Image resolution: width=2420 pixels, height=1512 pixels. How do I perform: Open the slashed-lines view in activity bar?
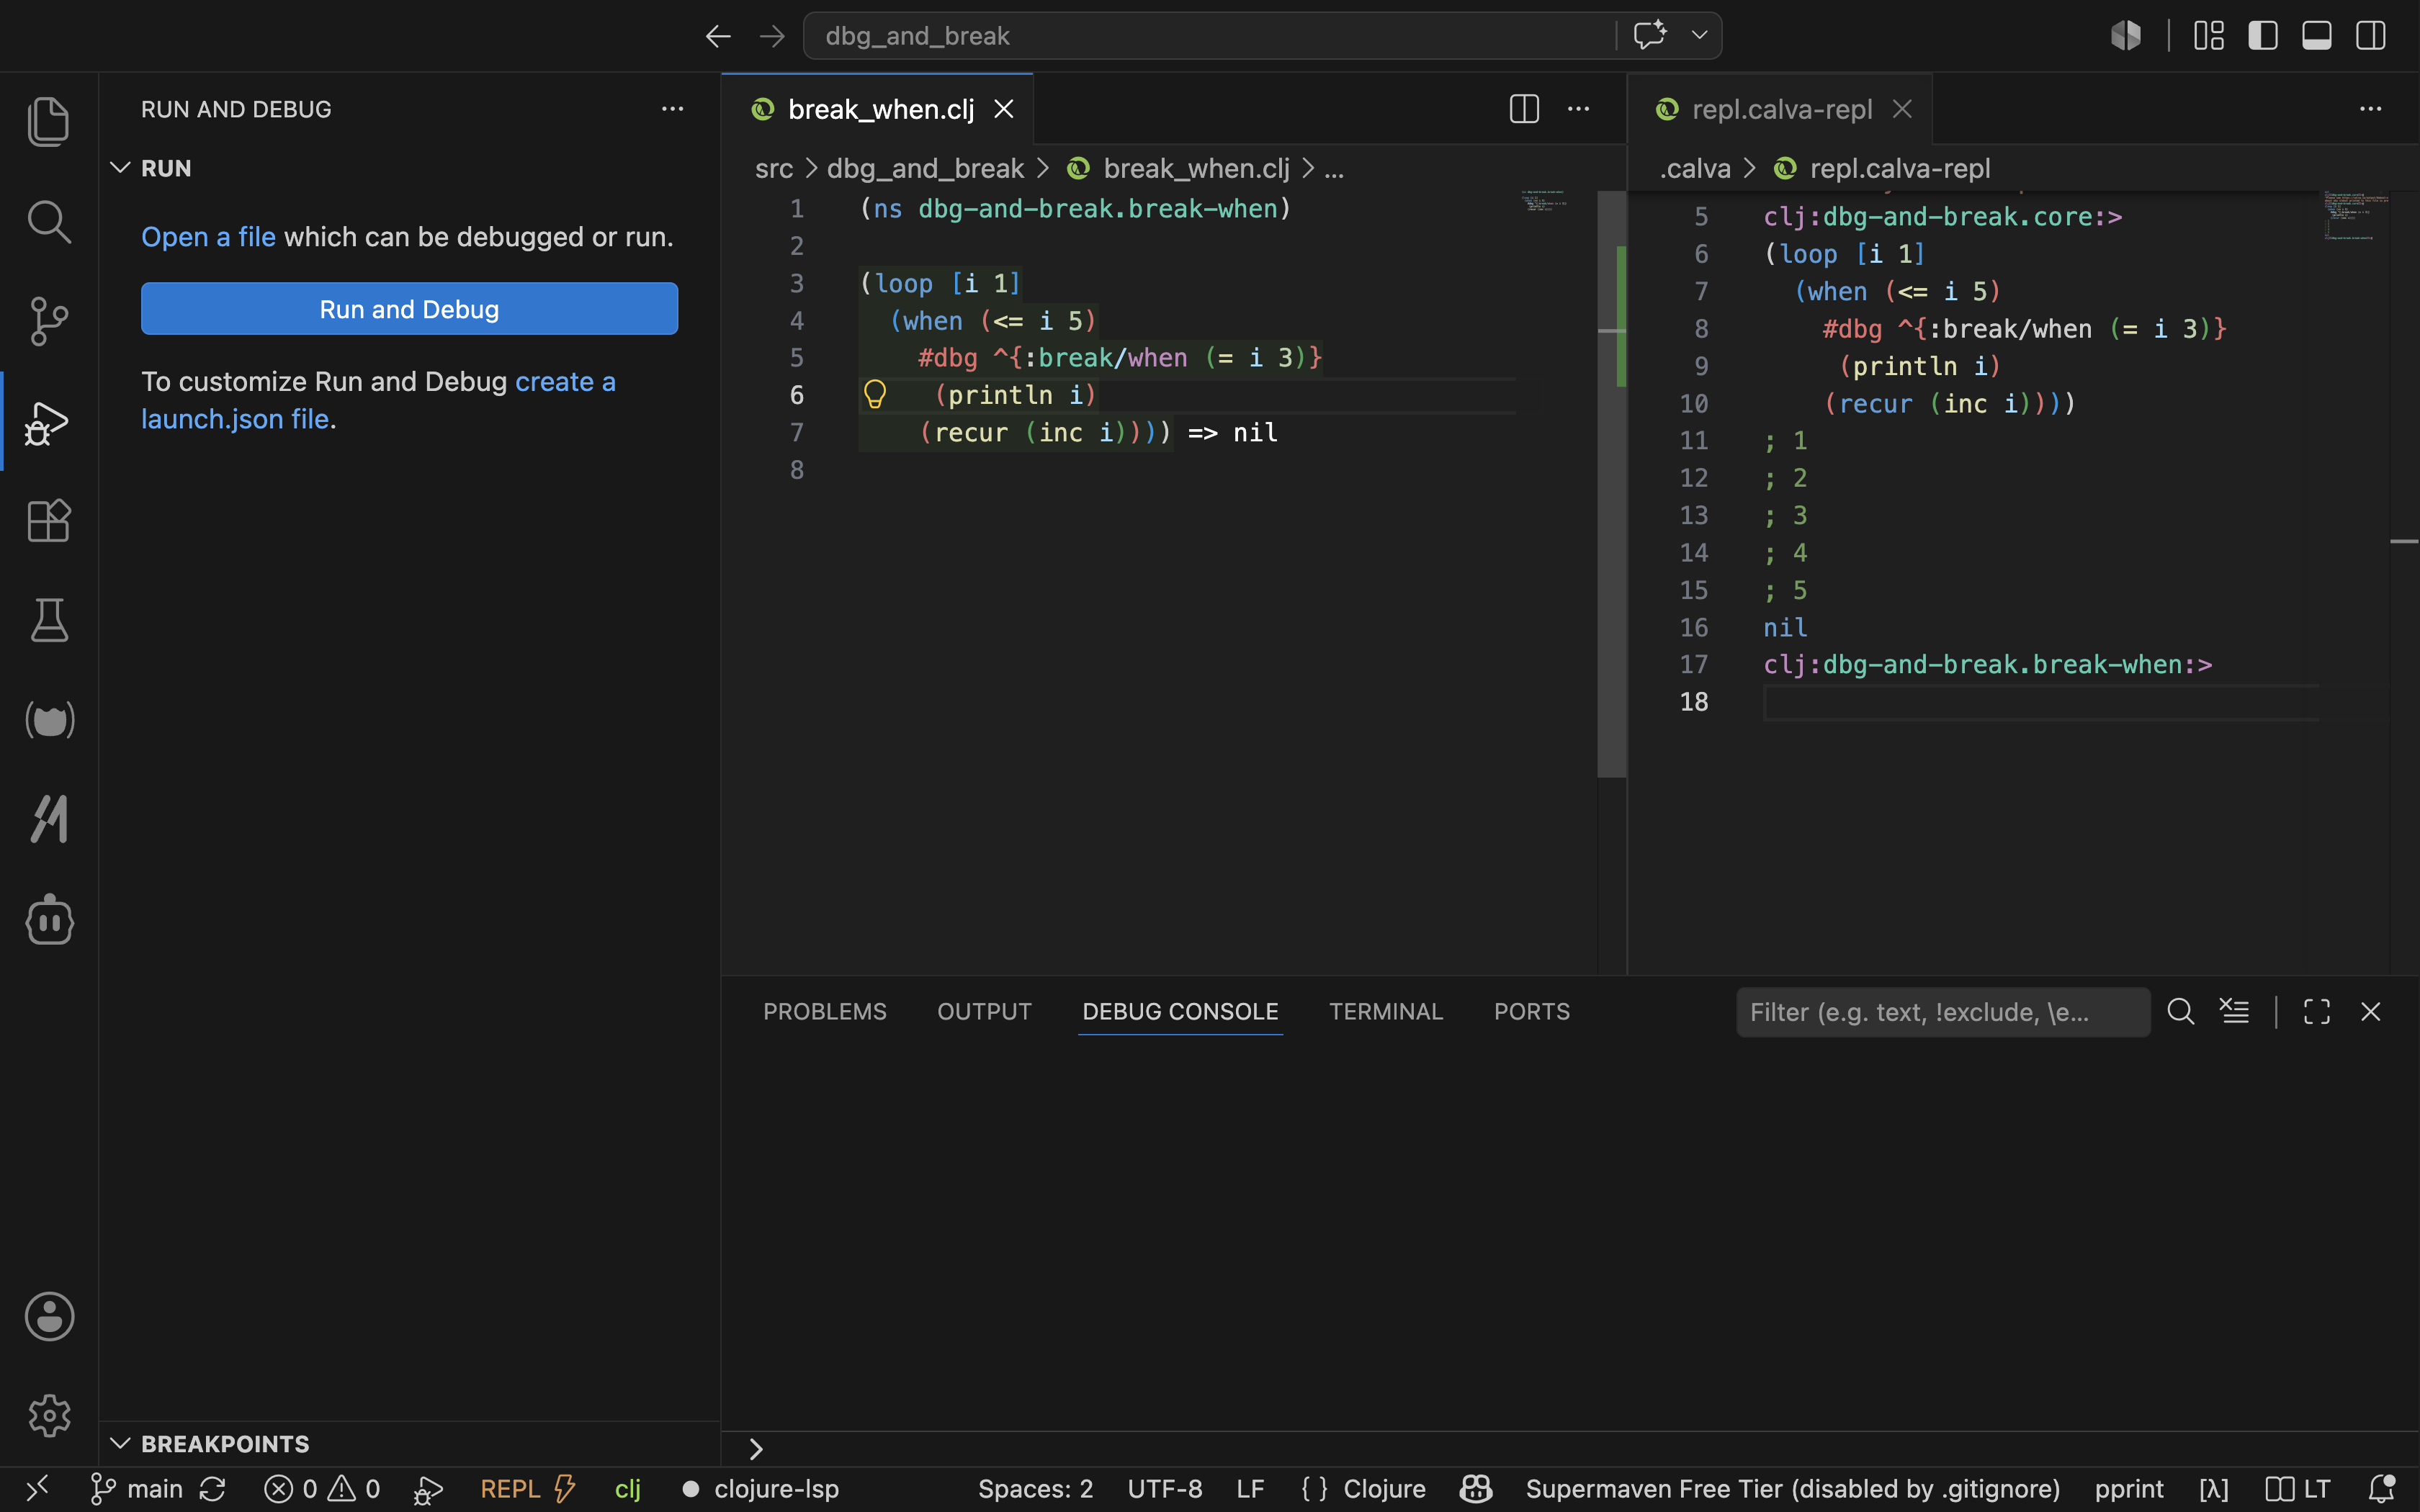click(x=48, y=820)
